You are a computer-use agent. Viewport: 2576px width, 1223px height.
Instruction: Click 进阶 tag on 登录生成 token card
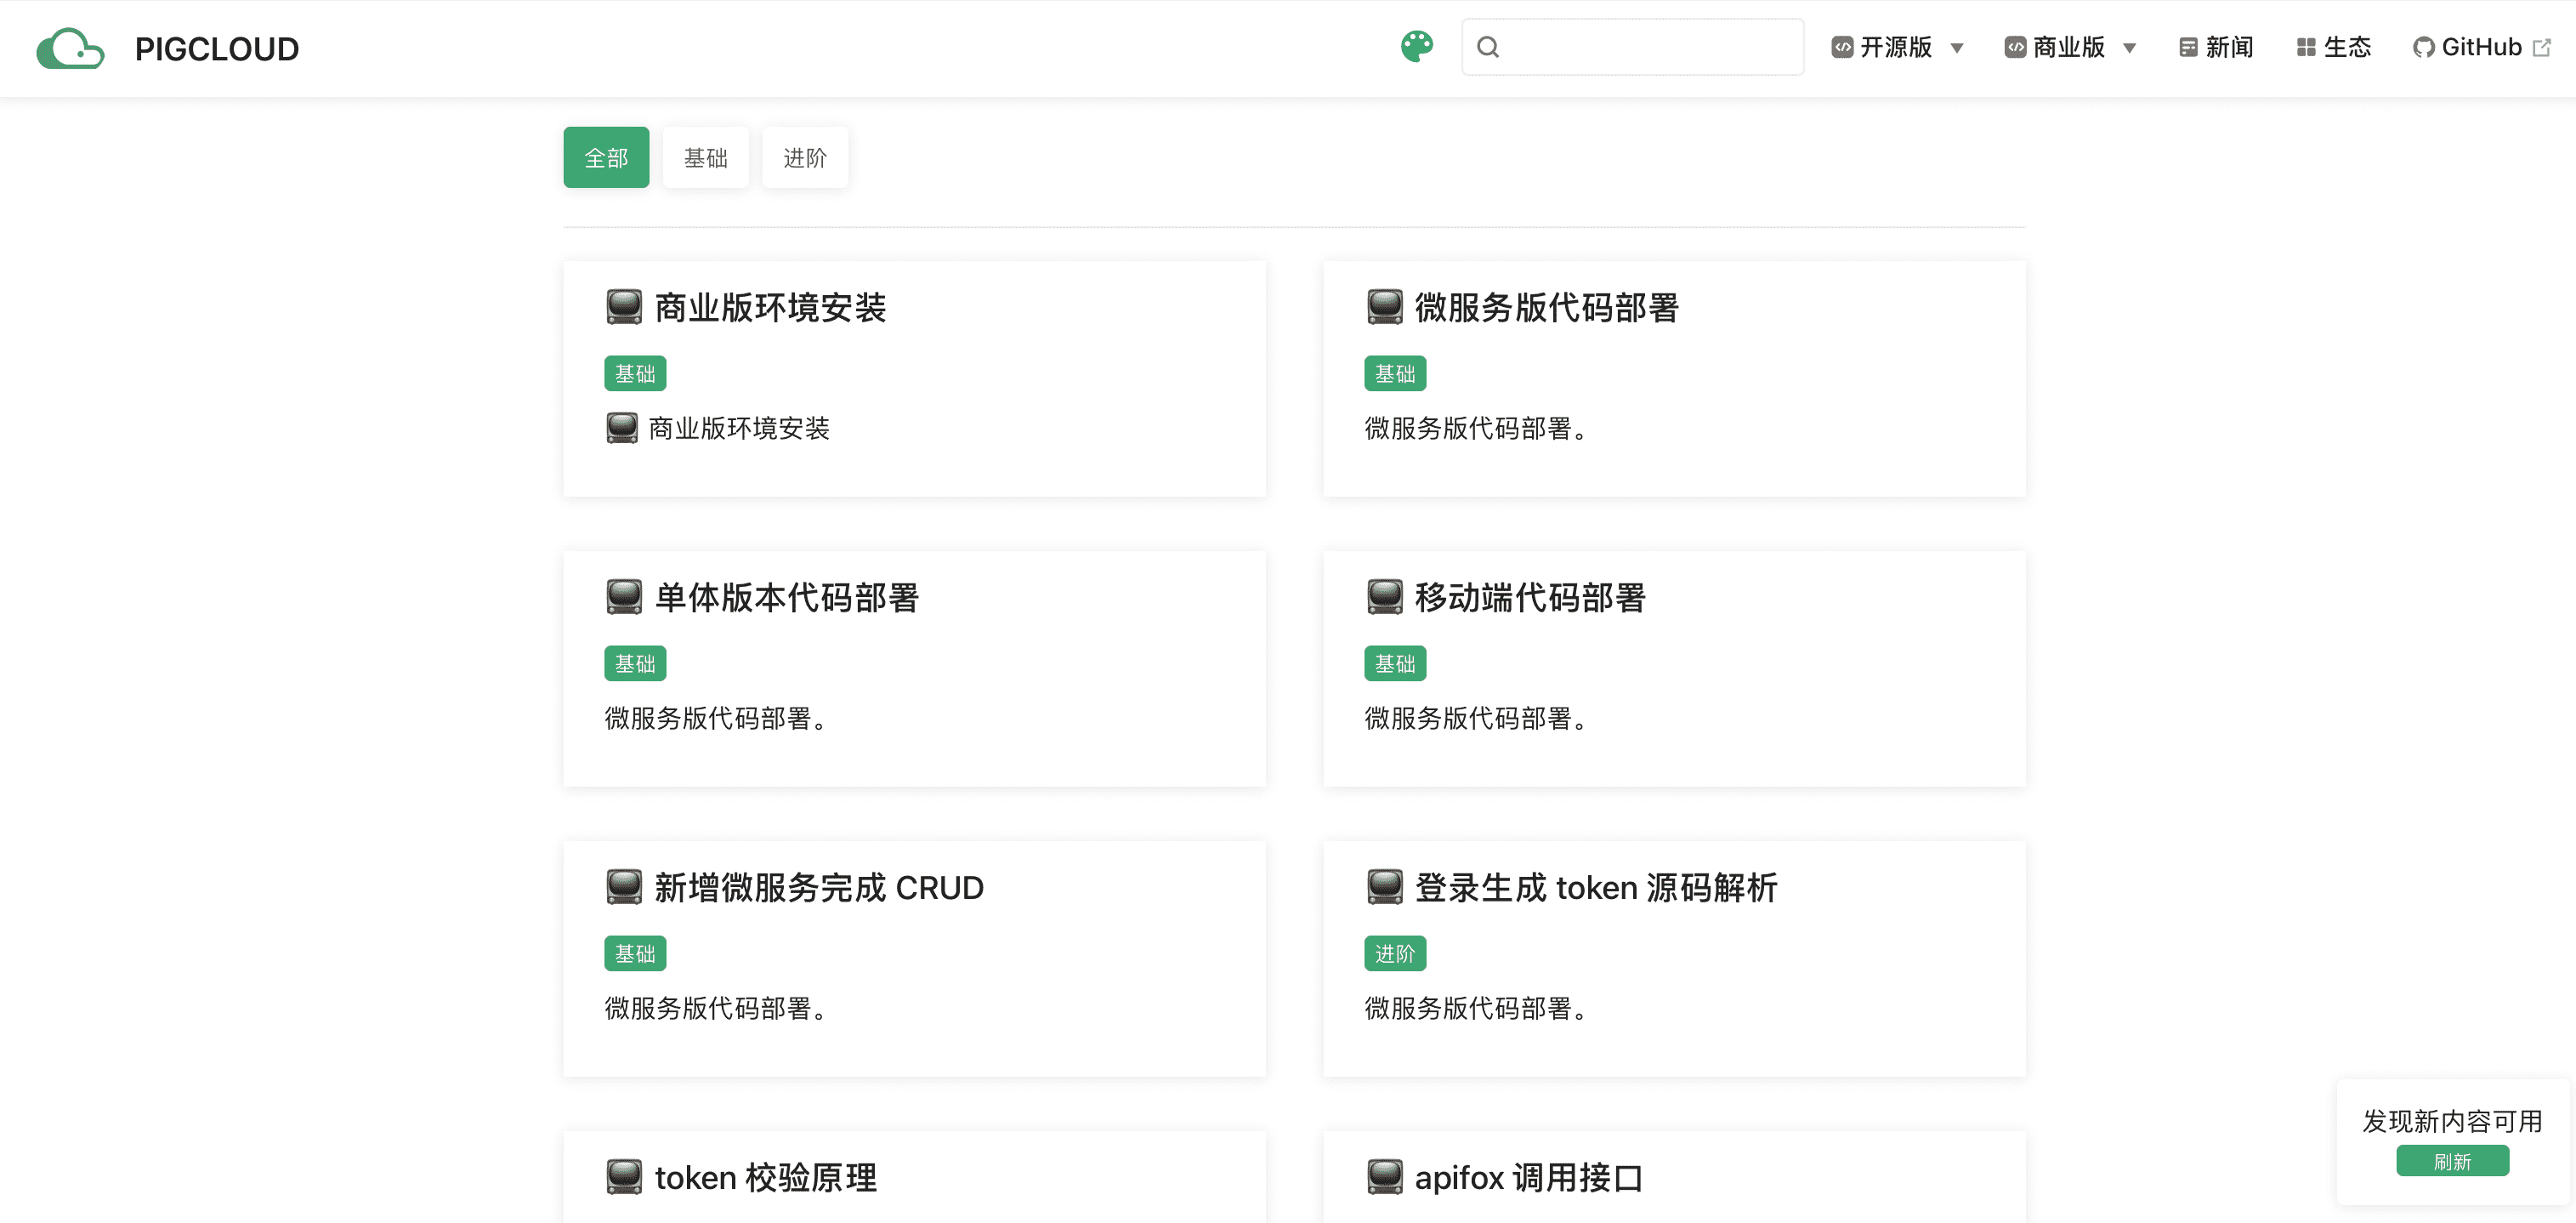click(x=1395, y=953)
